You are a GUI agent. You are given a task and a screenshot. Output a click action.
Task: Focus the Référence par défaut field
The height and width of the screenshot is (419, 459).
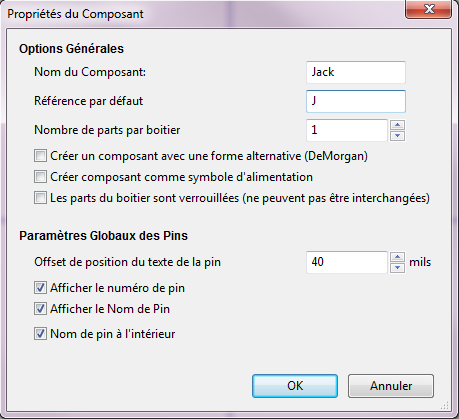356,101
